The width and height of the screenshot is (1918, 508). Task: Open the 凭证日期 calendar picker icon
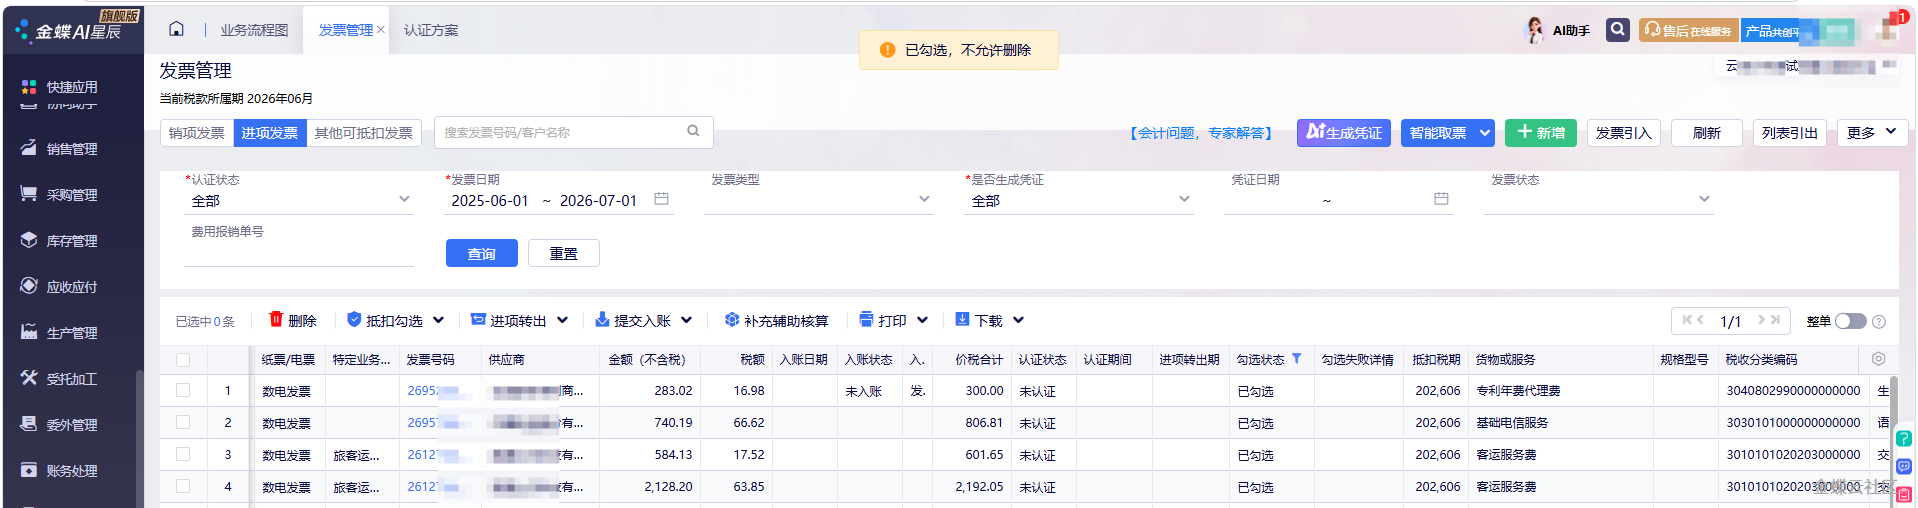tap(1441, 199)
